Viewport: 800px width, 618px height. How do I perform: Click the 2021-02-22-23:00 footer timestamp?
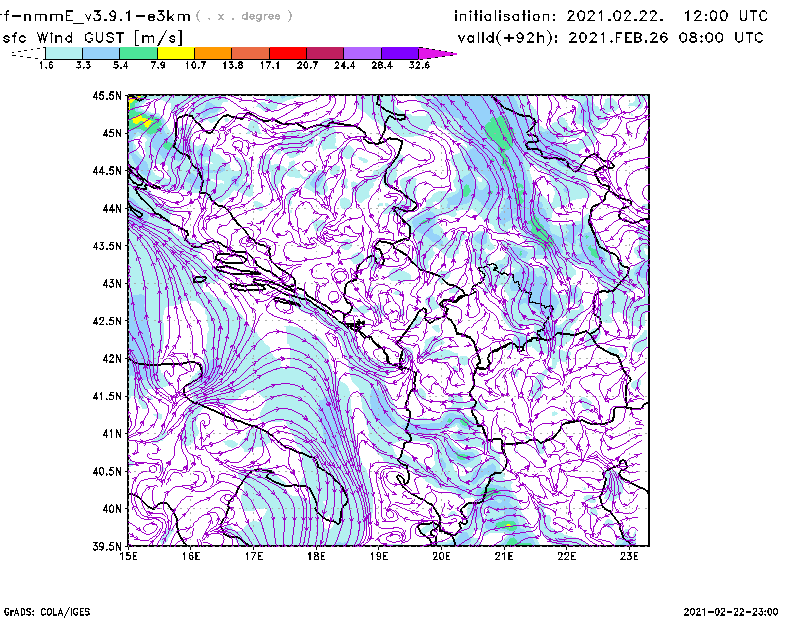pyautogui.click(x=731, y=612)
